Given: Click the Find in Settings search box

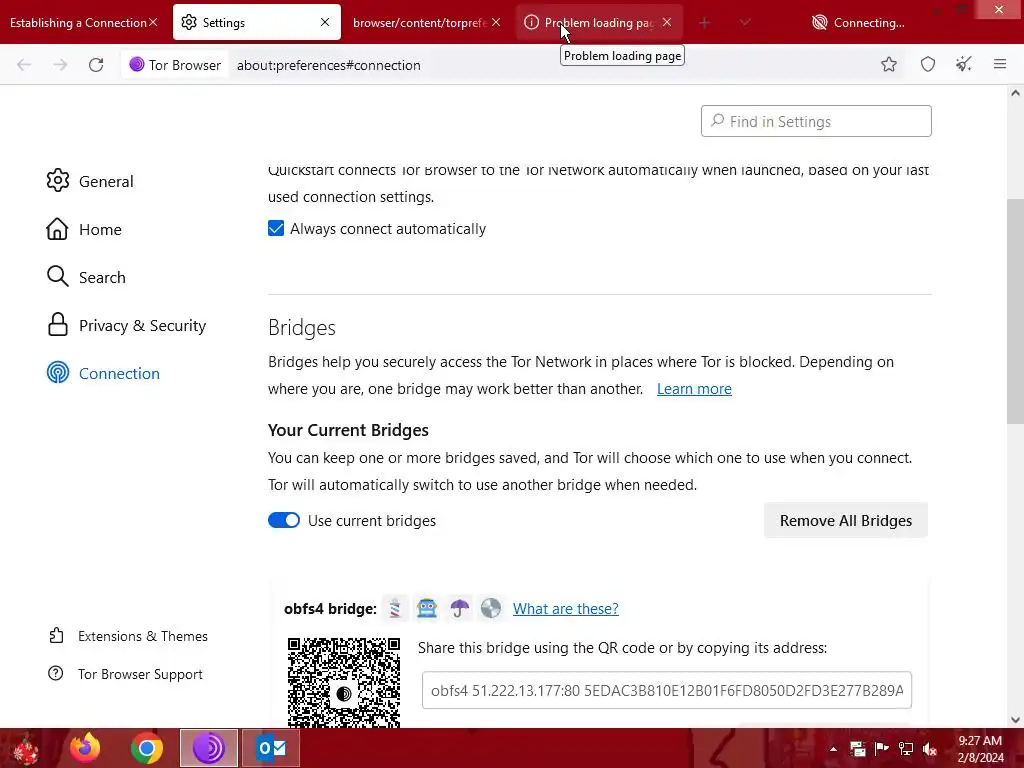Looking at the screenshot, I should [816, 121].
